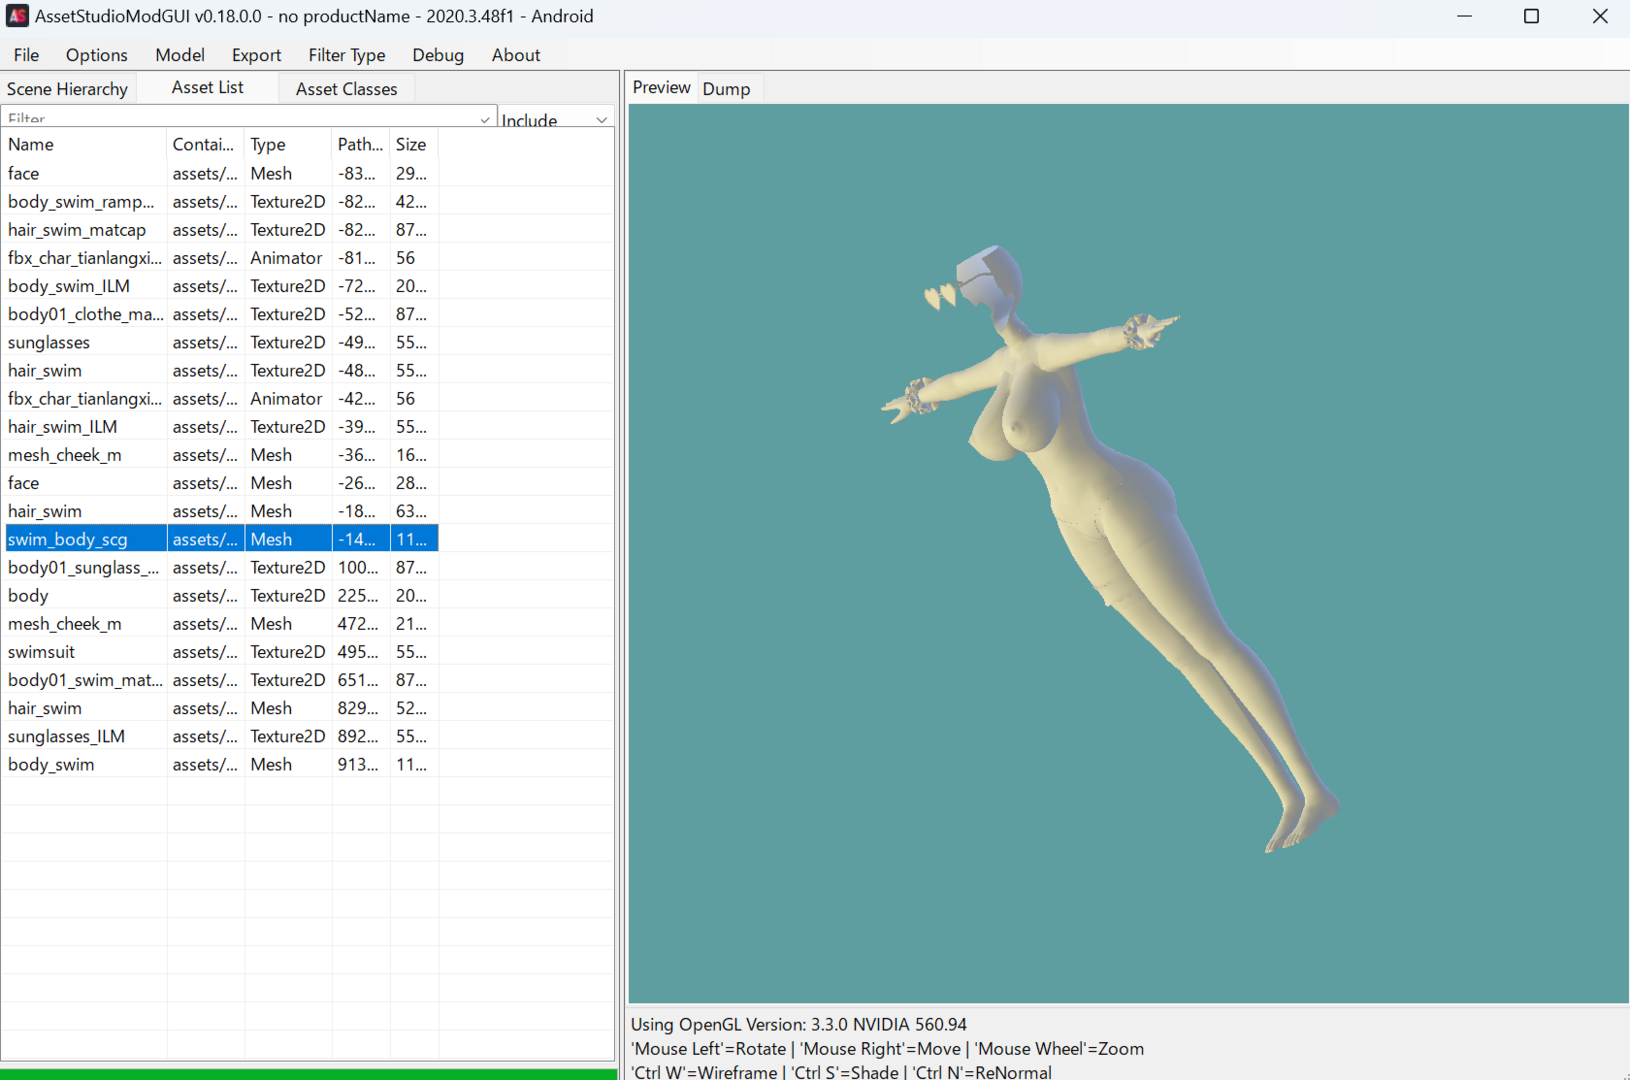
Task: Click the AssetStudio app icon in title bar
Action: click(17, 16)
